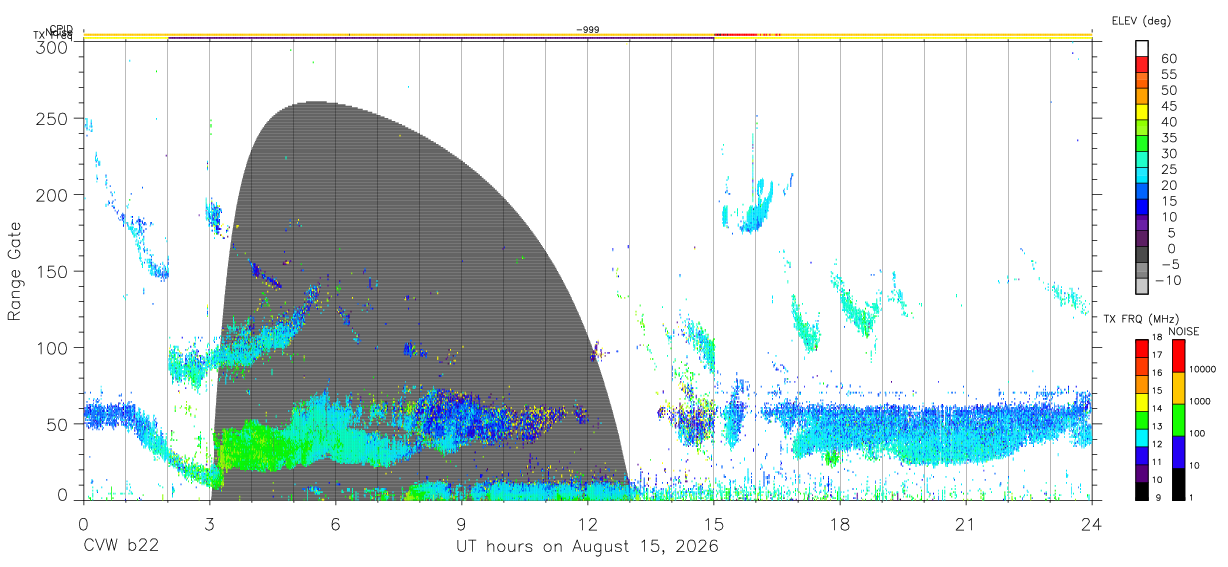This screenshot has width=1228, height=567.
Task: Click the '100' tick on the Range Gate axis
Action: [x=52, y=347]
